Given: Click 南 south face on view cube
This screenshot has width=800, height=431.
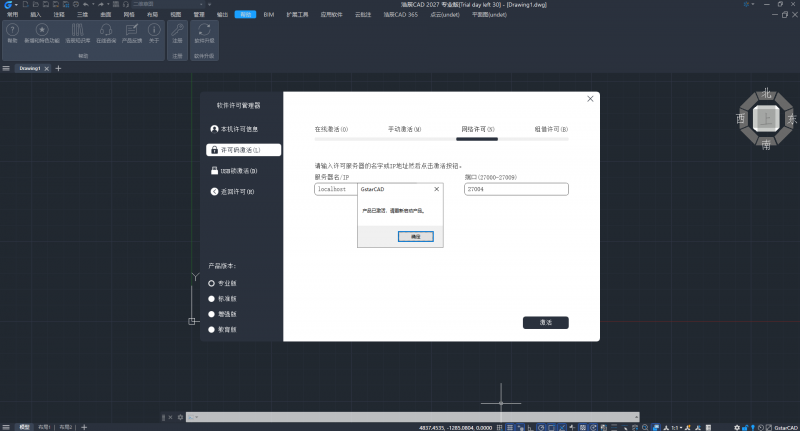Looking at the screenshot, I should point(766,145).
